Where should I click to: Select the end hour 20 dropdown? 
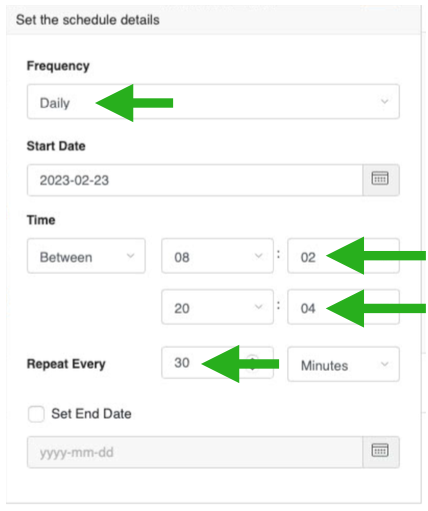(x=217, y=307)
